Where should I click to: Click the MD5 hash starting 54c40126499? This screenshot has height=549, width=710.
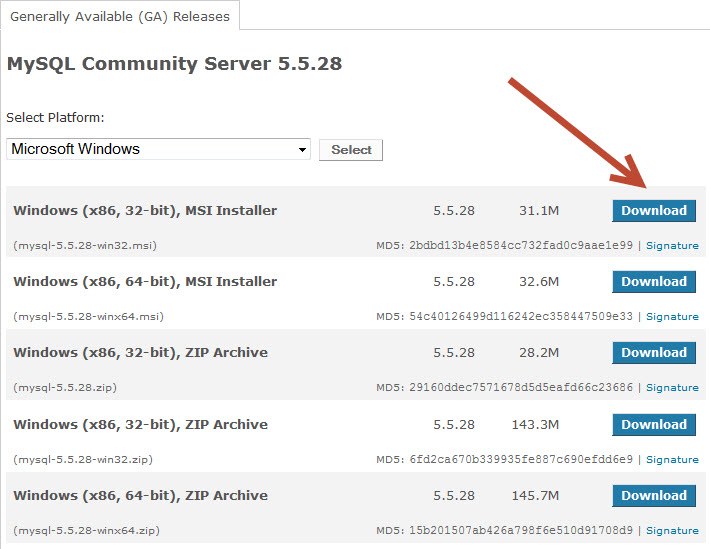point(521,317)
